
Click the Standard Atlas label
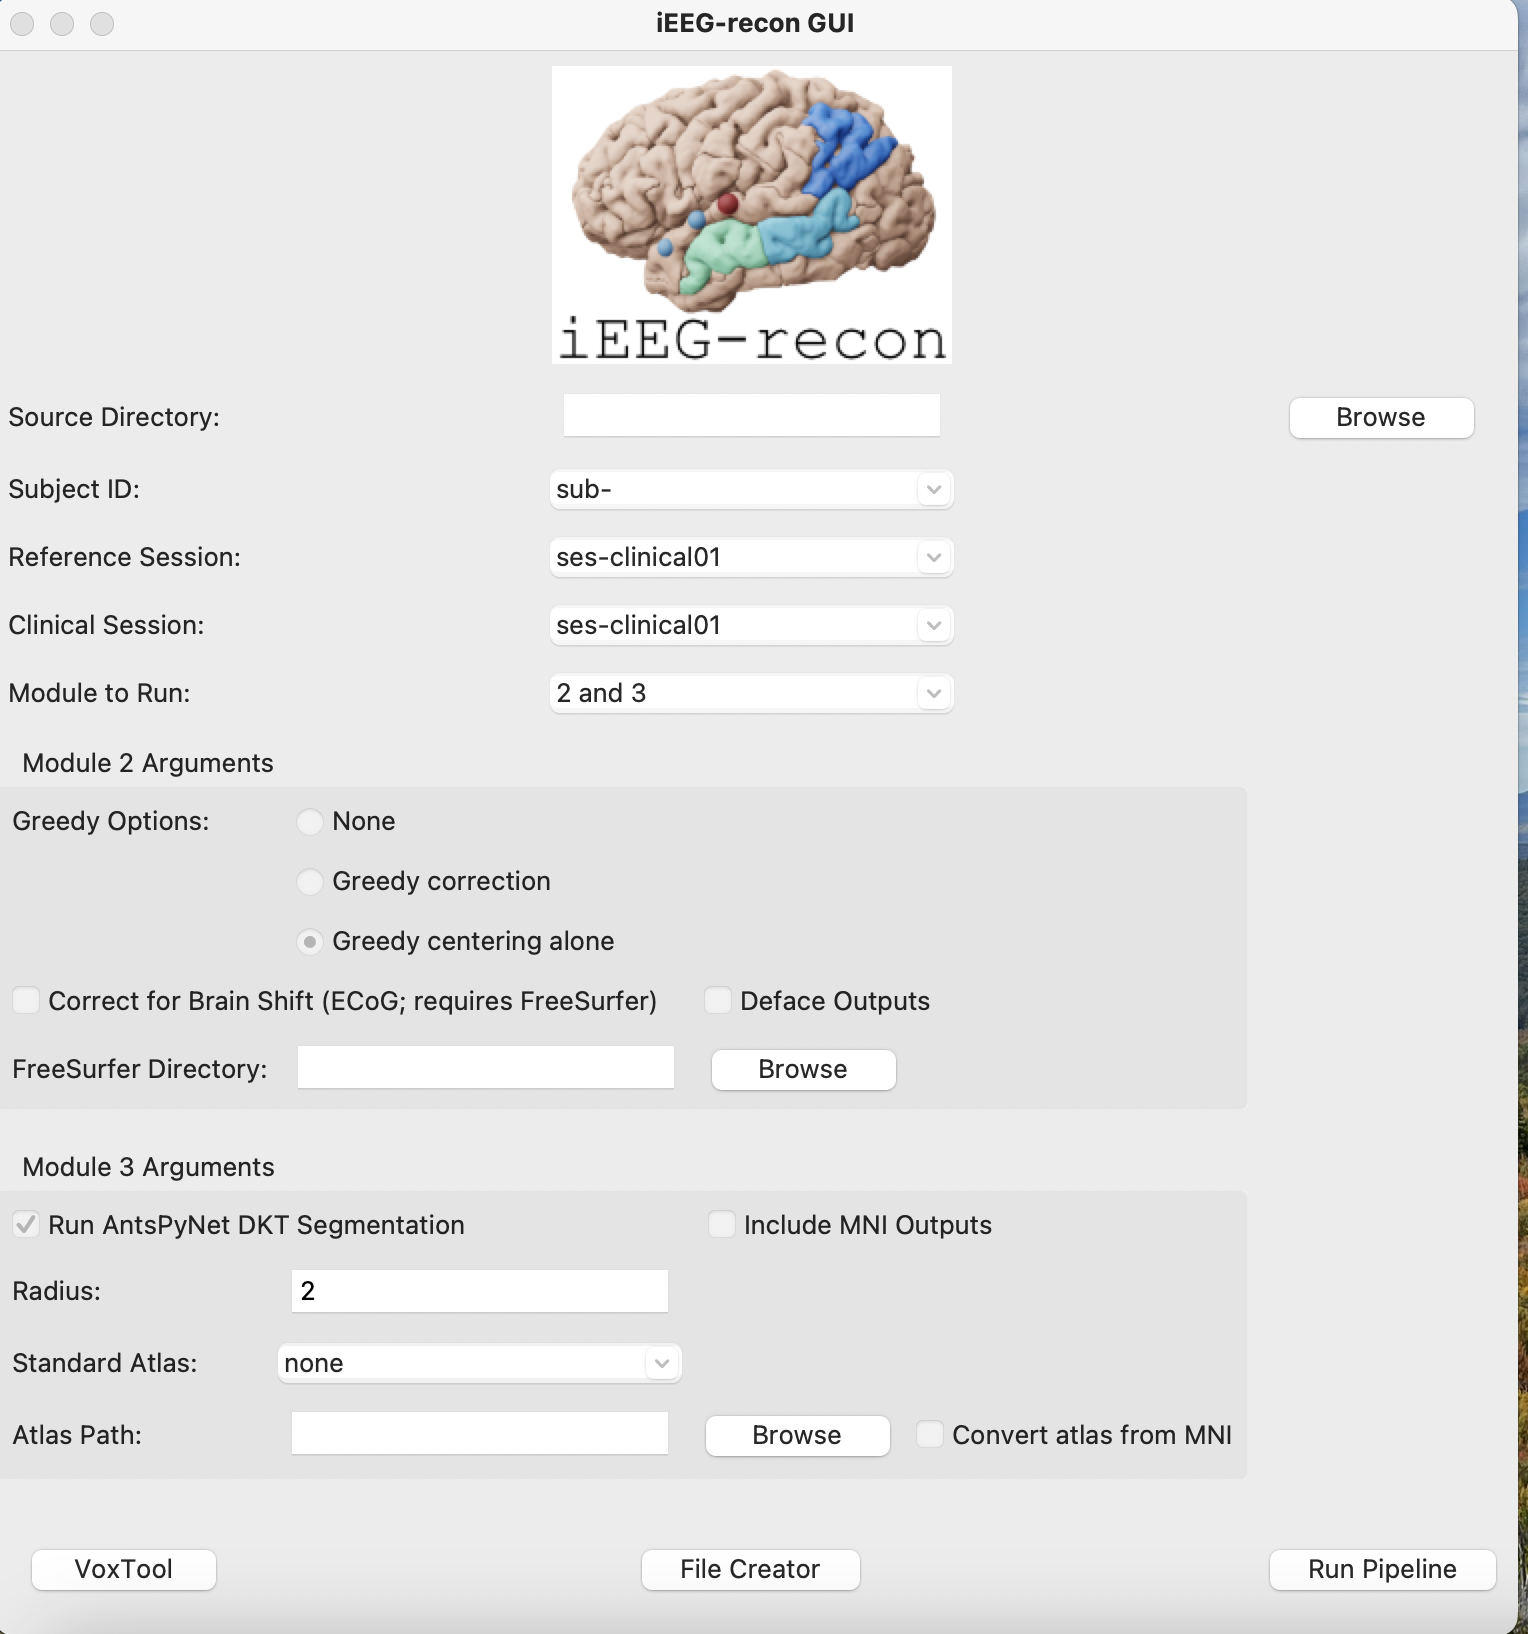click(105, 1363)
